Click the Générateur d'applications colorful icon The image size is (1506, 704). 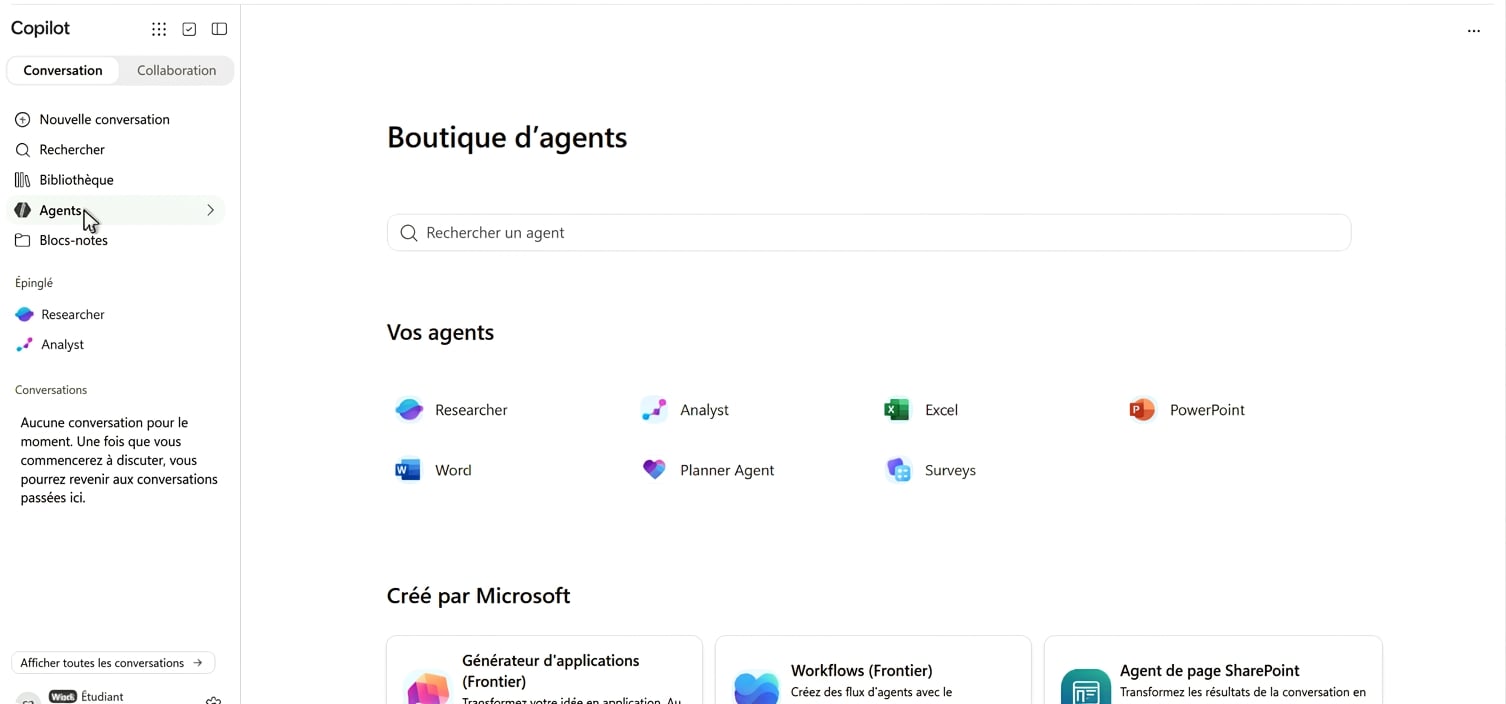click(427, 688)
